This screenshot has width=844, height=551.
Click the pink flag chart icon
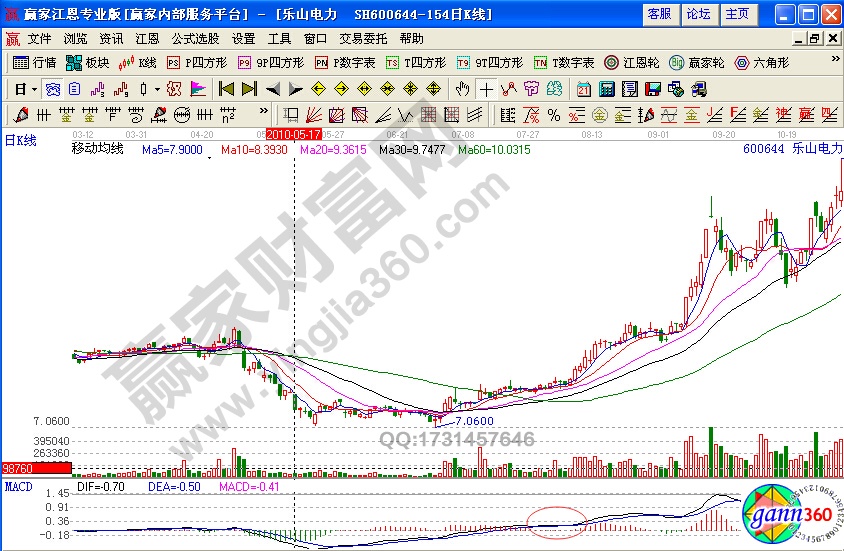click(x=198, y=89)
